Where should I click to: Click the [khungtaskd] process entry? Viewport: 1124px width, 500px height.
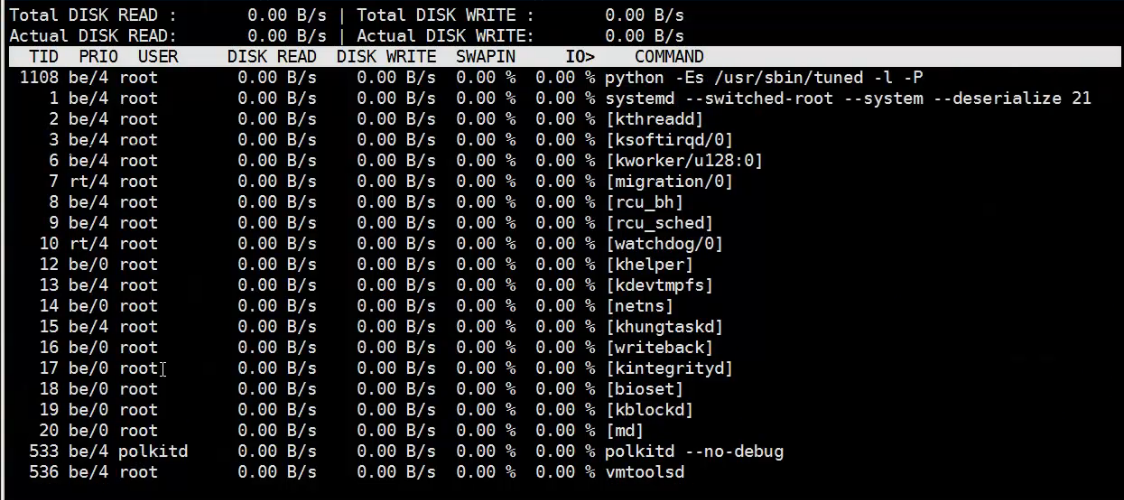click(665, 327)
